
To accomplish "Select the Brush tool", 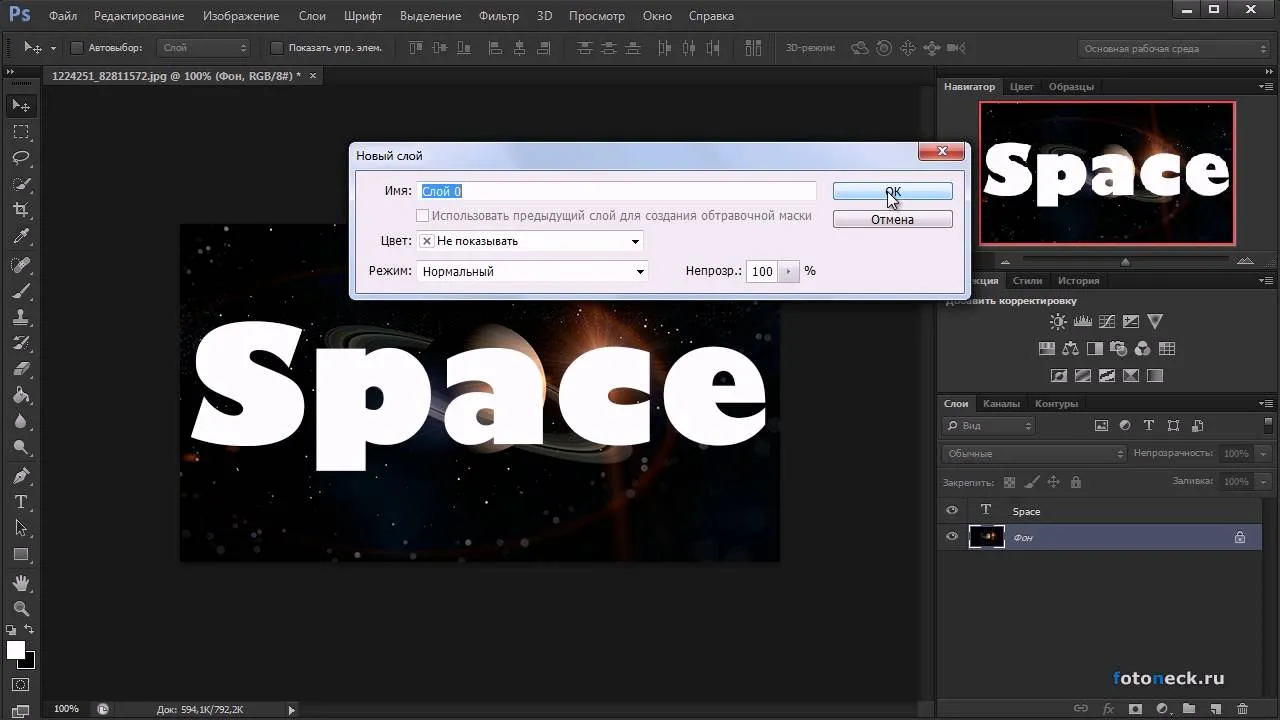I will coord(21,290).
